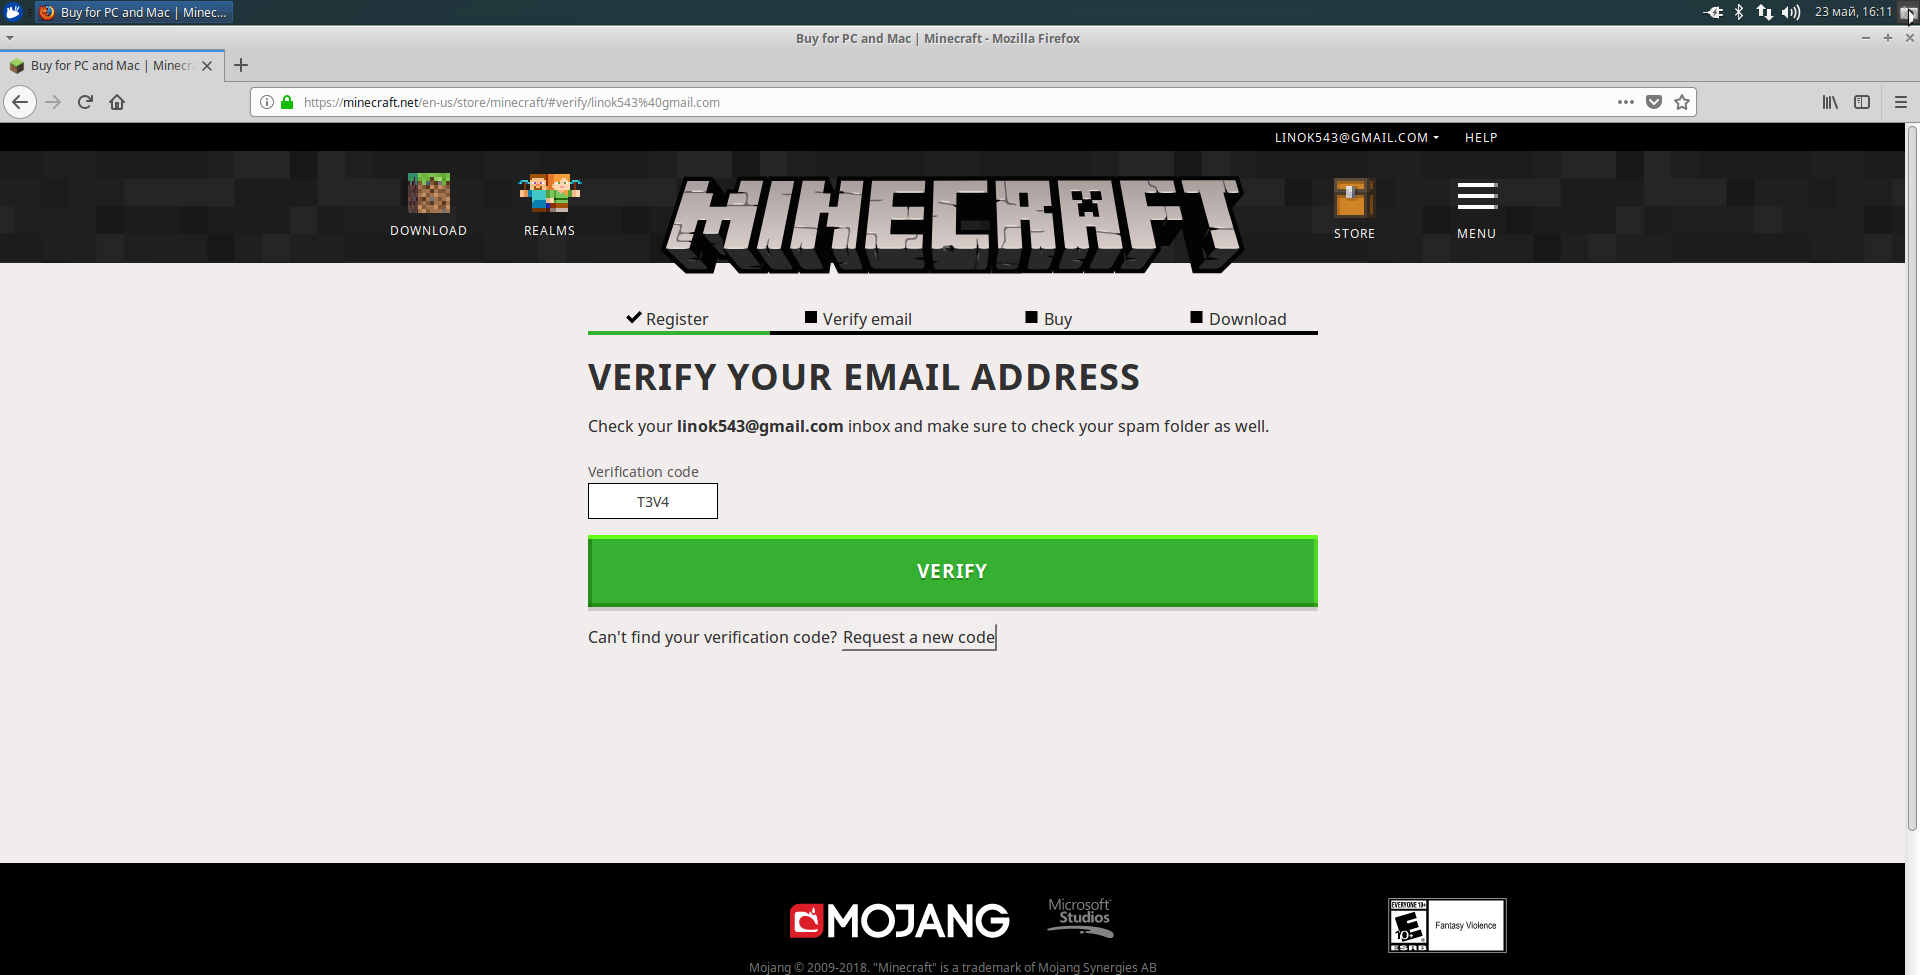Go to the Firefox home page
Image resolution: width=1920 pixels, height=975 pixels.
(x=117, y=102)
